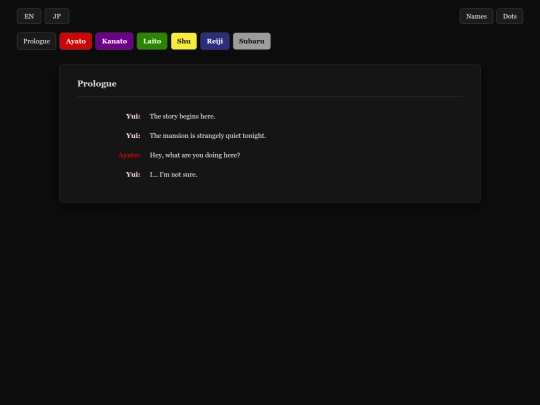Click the line "The story begins here."

click(x=183, y=116)
